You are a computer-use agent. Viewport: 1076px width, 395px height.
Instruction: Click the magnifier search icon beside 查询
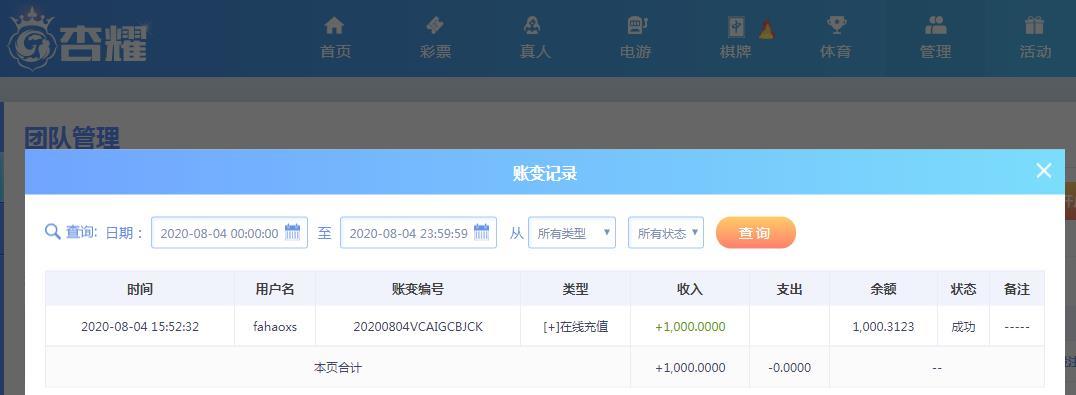pyautogui.click(x=53, y=232)
